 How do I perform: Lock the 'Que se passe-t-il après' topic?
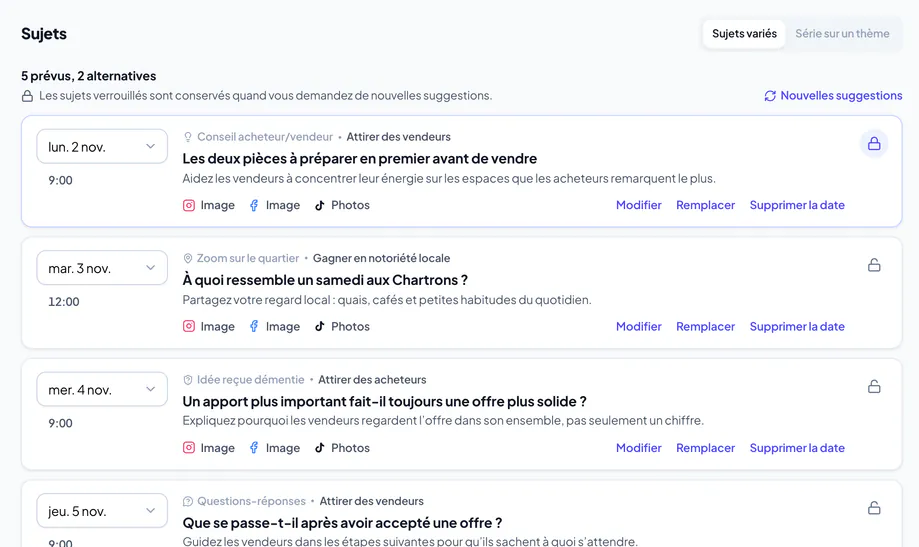tap(874, 508)
